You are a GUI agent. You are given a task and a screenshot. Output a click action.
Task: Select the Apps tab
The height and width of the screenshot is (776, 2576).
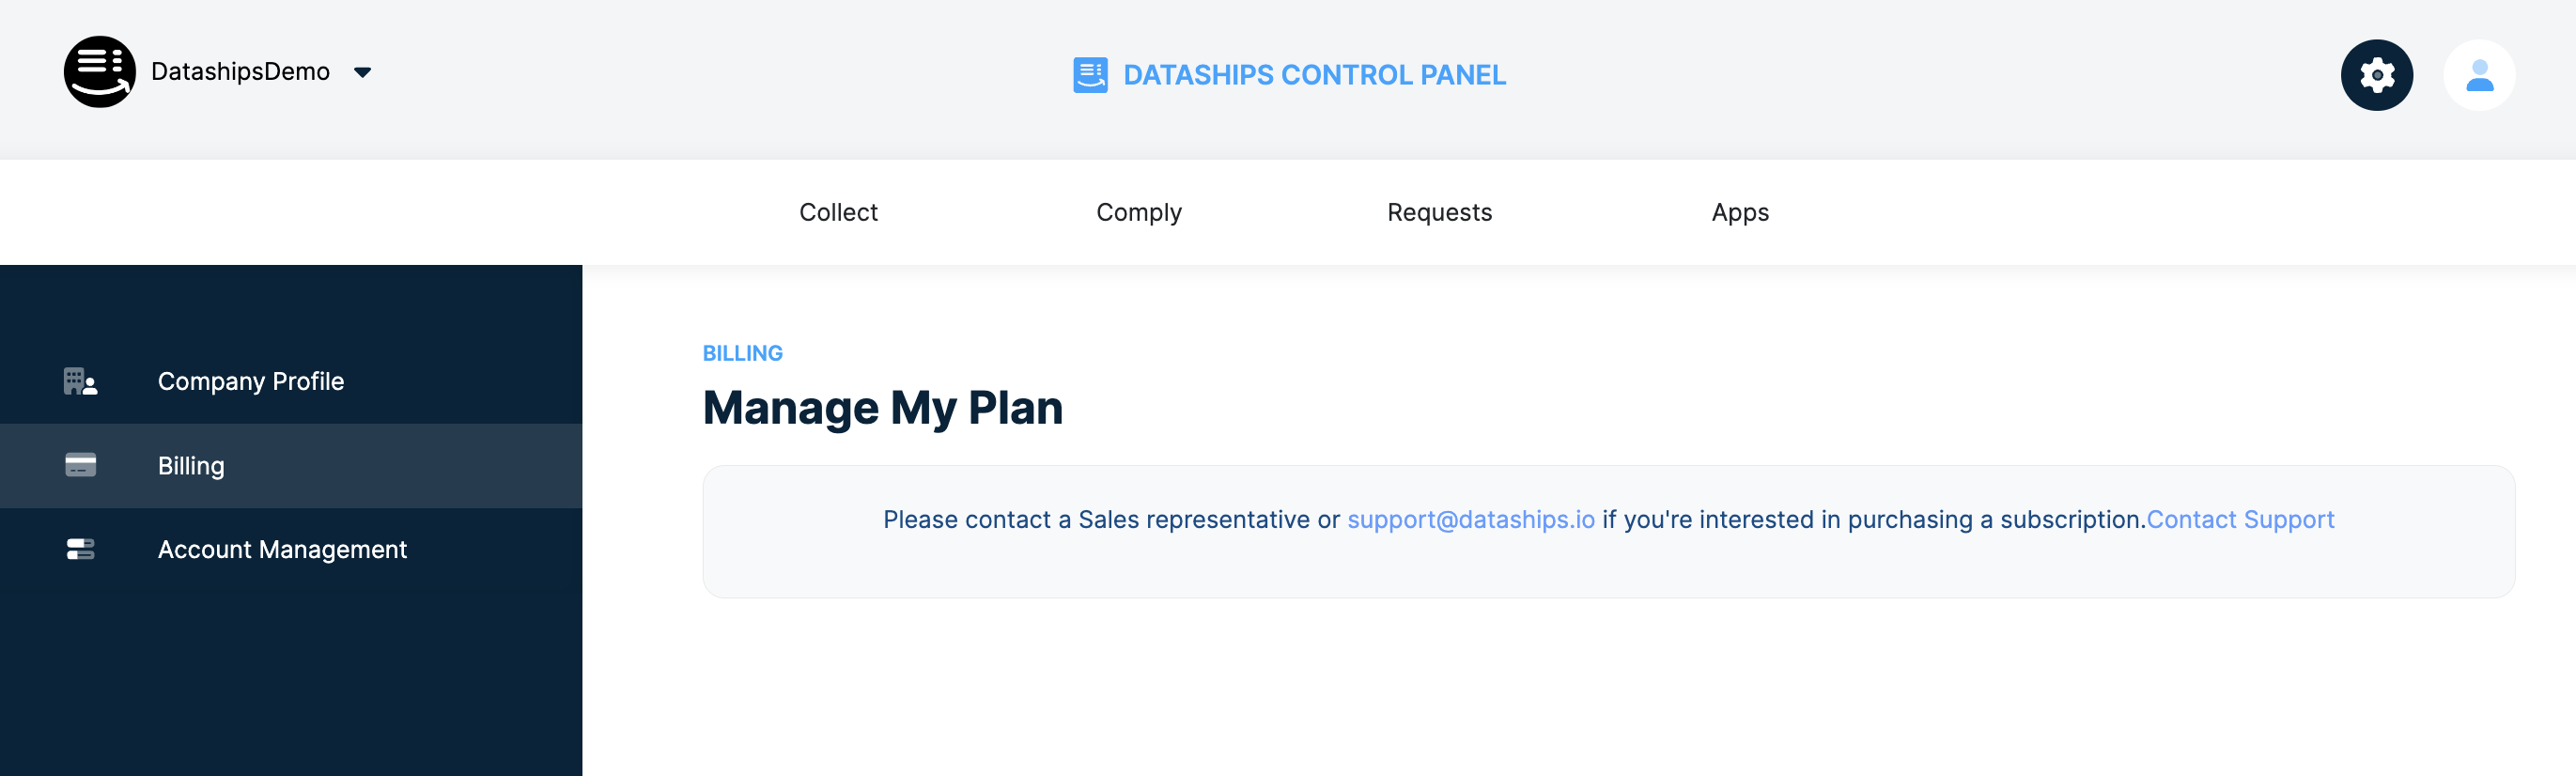click(1740, 213)
